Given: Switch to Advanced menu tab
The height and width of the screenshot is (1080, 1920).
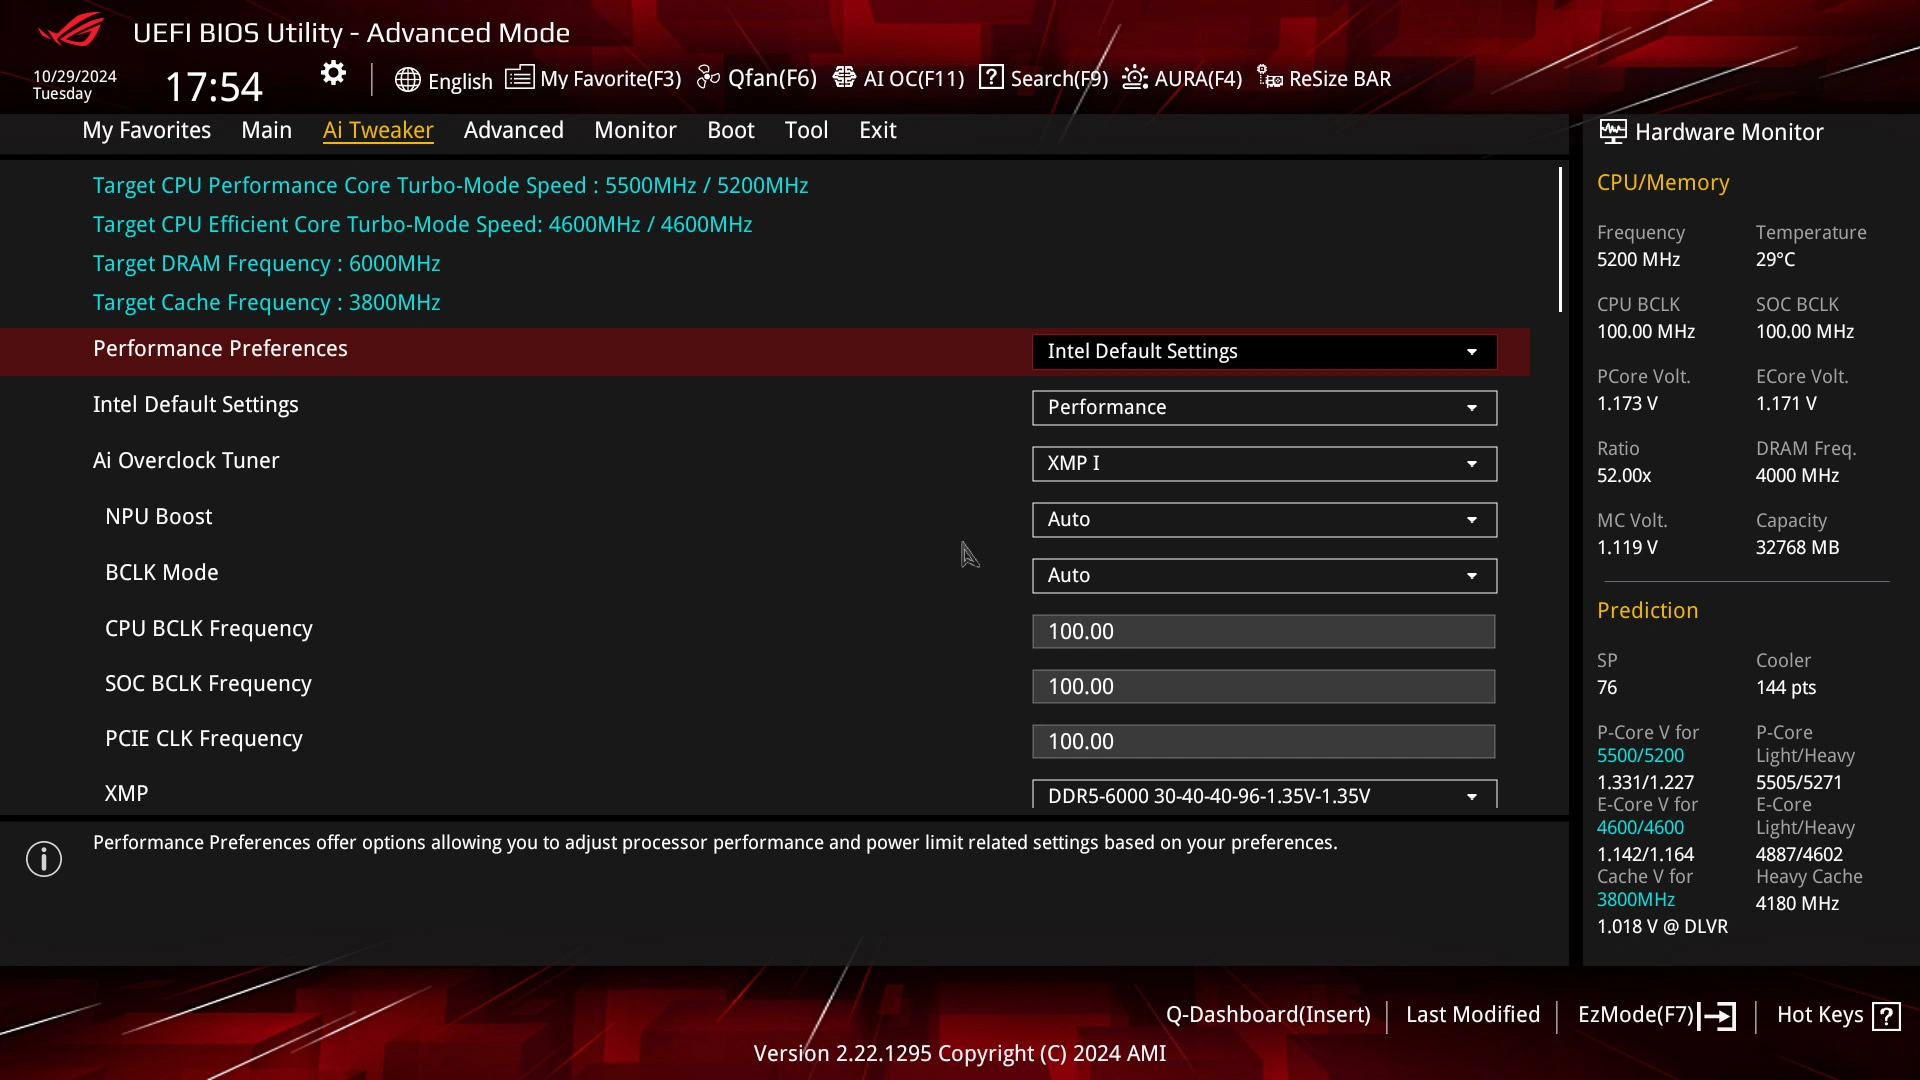Looking at the screenshot, I should pyautogui.click(x=513, y=129).
